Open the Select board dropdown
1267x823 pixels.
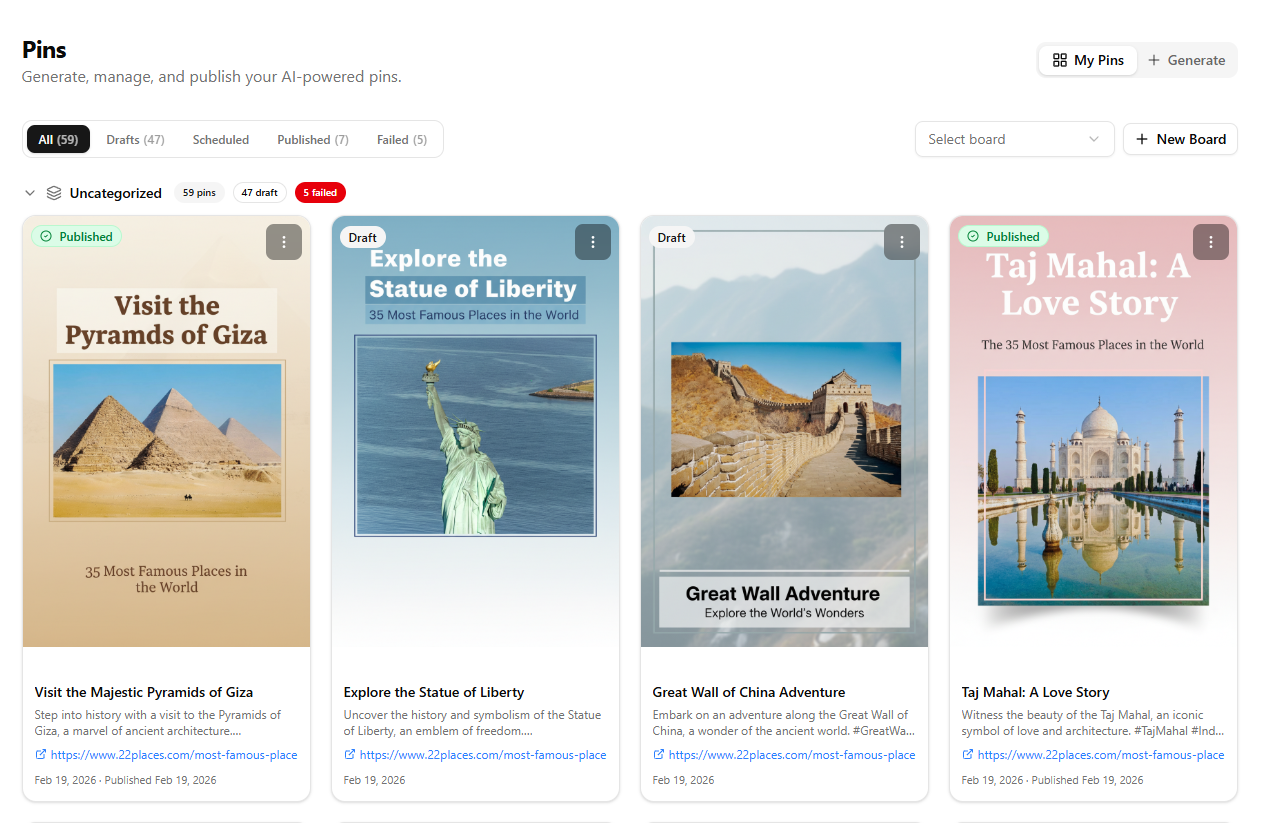pos(1014,139)
